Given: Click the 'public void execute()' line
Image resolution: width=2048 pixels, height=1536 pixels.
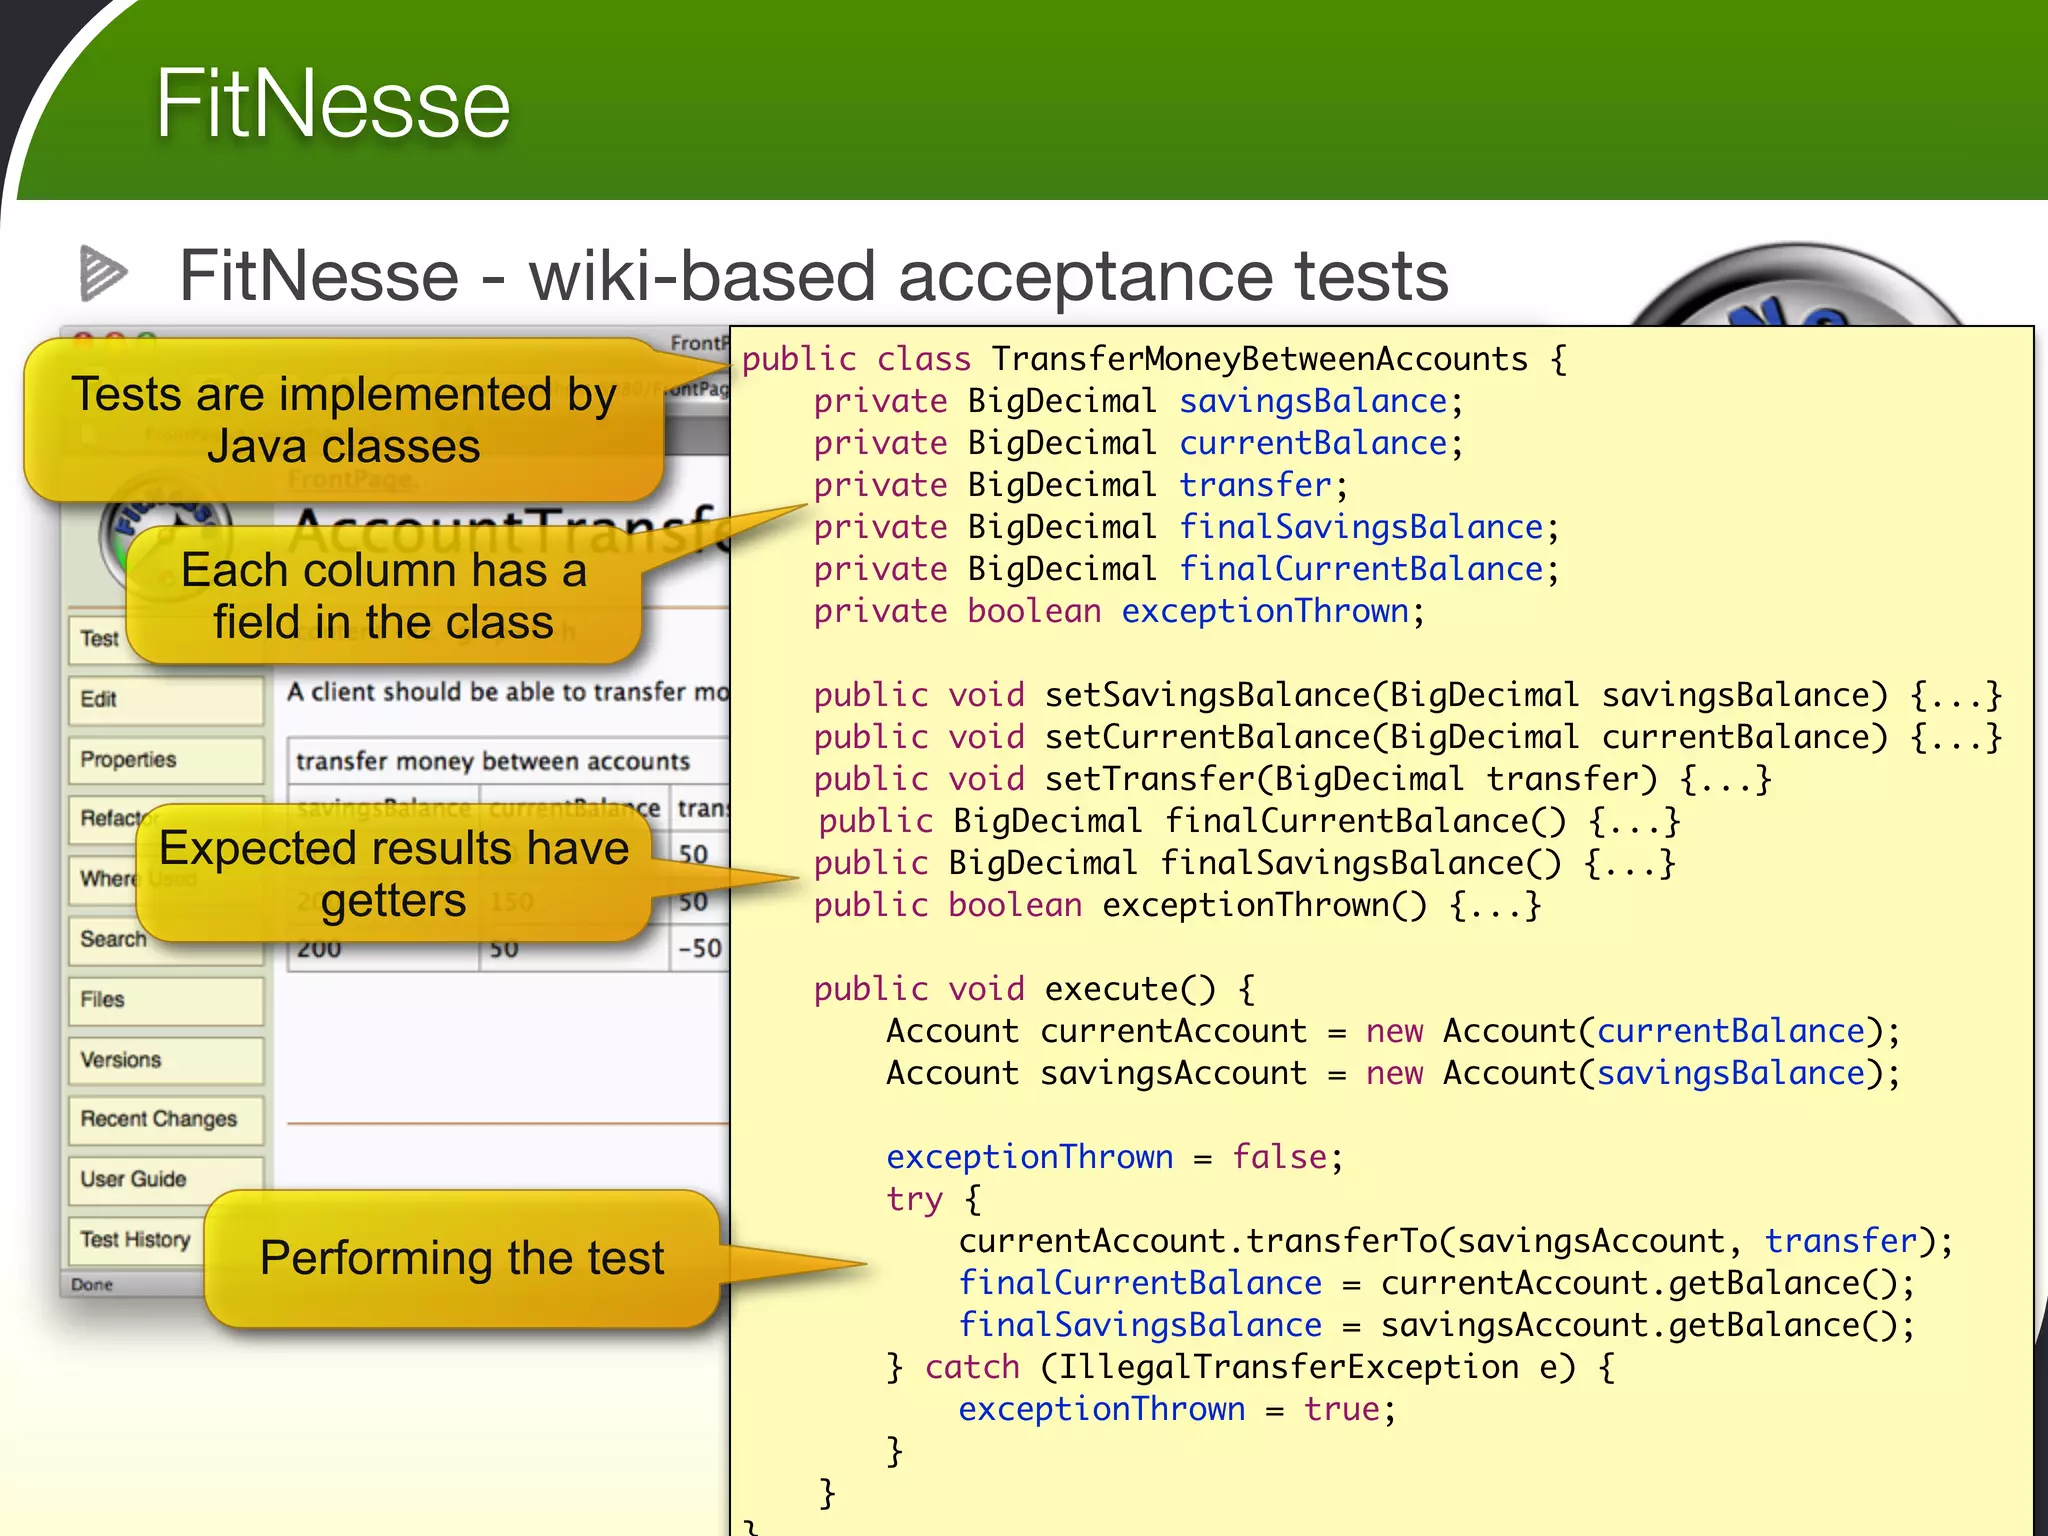Looking at the screenshot, I should click(x=1035, y=989).
